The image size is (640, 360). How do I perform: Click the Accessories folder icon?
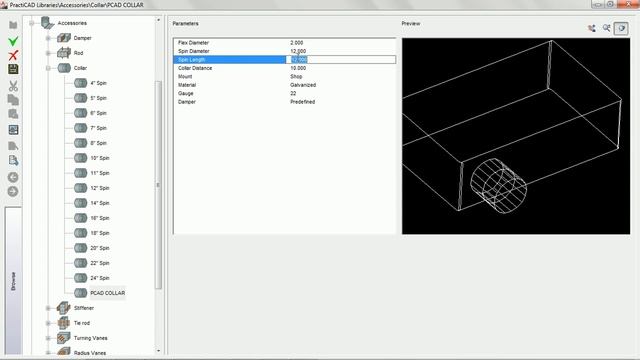47,23
